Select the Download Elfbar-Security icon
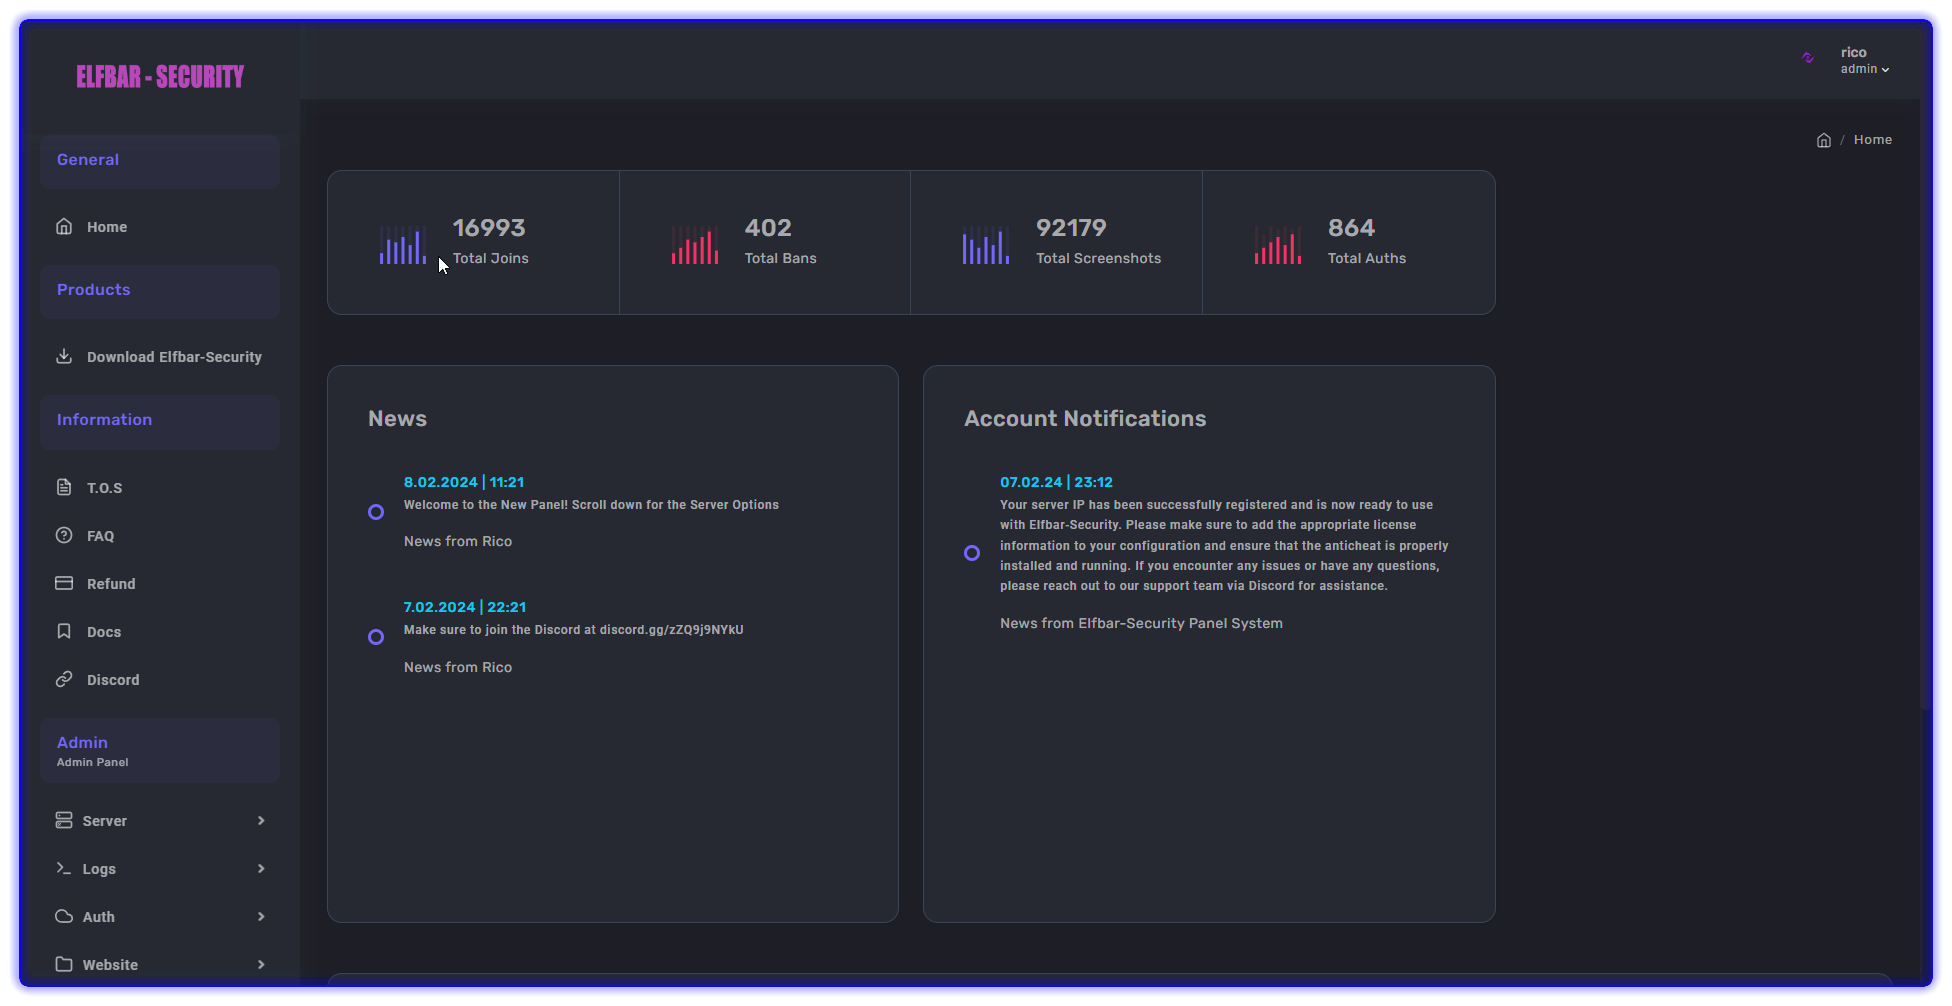Viewport: 1952px width, 1006px height. [x=64, y=356]
